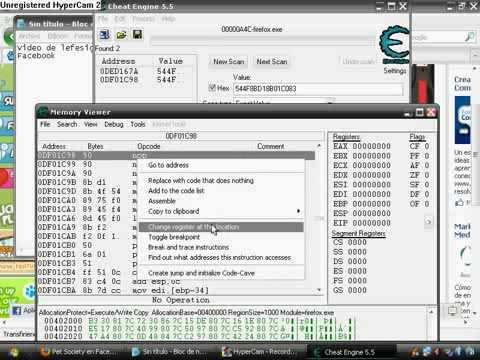Open the Memory Viewer File menu
The height and width of the screenshot is (360, 480).
point(45,124)
